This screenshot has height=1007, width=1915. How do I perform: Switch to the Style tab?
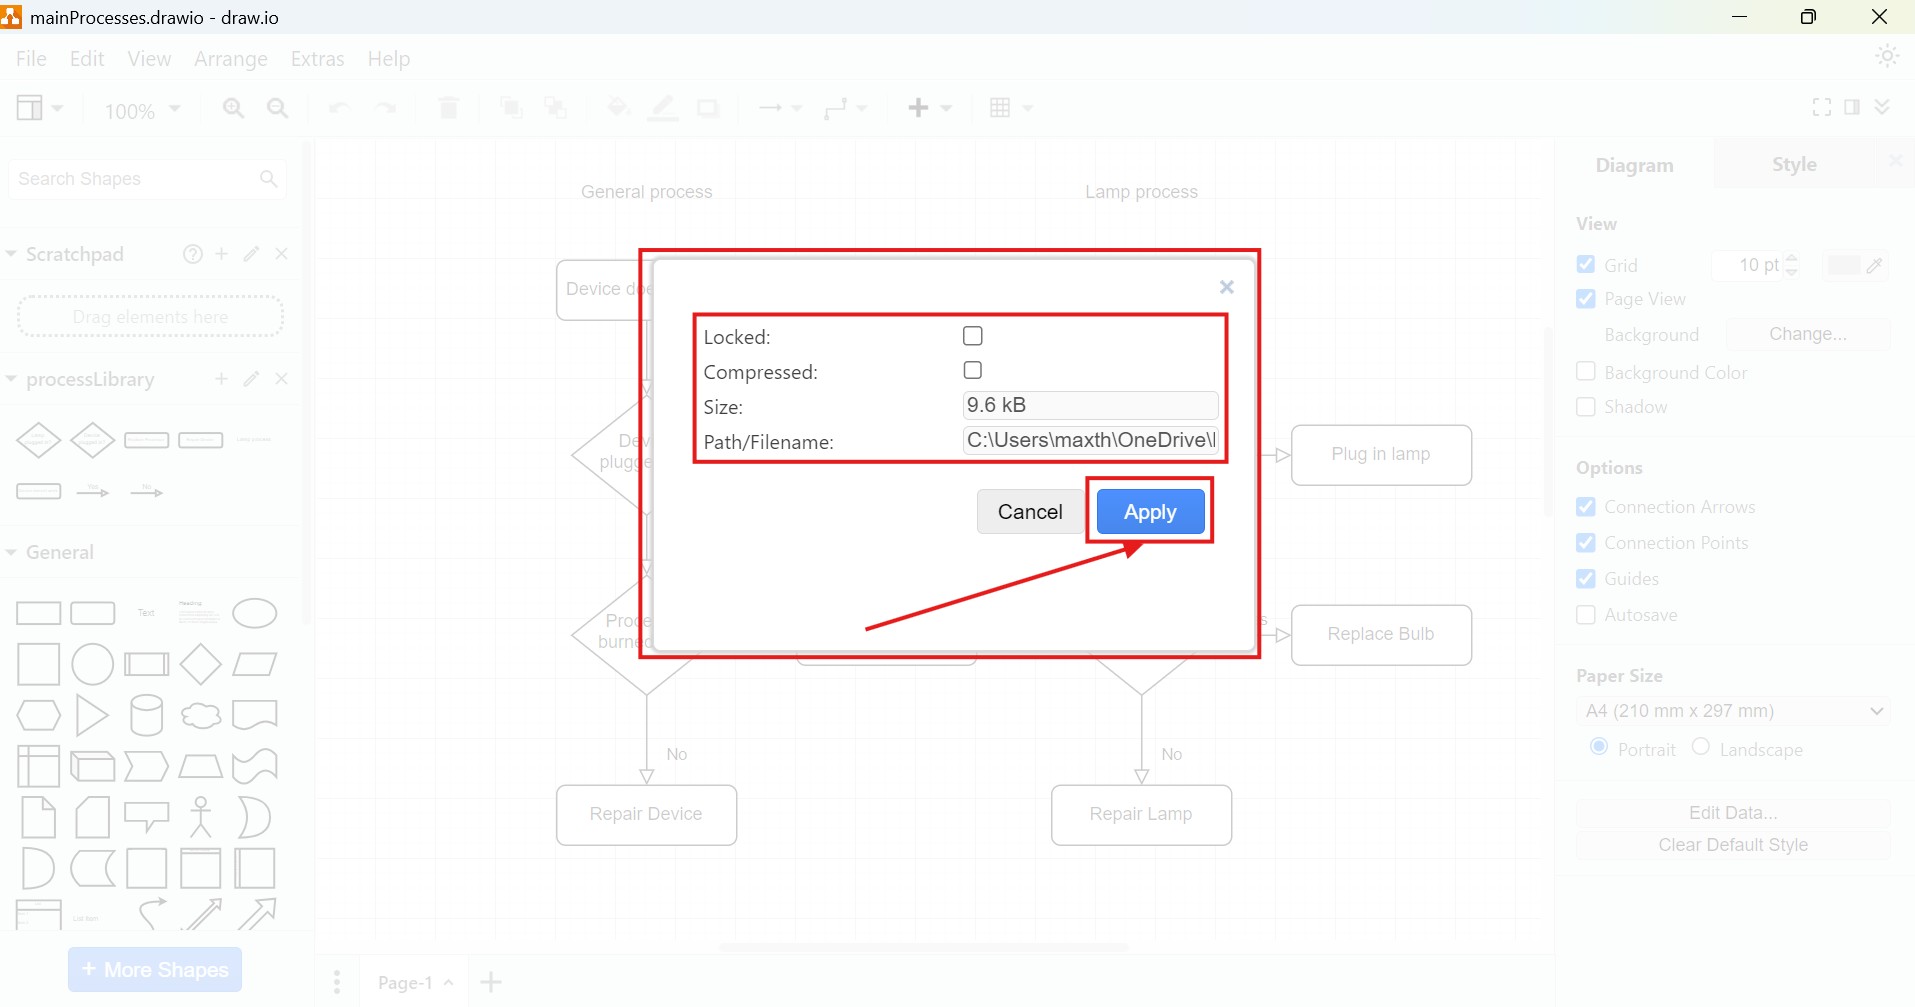pos(1793,164)
